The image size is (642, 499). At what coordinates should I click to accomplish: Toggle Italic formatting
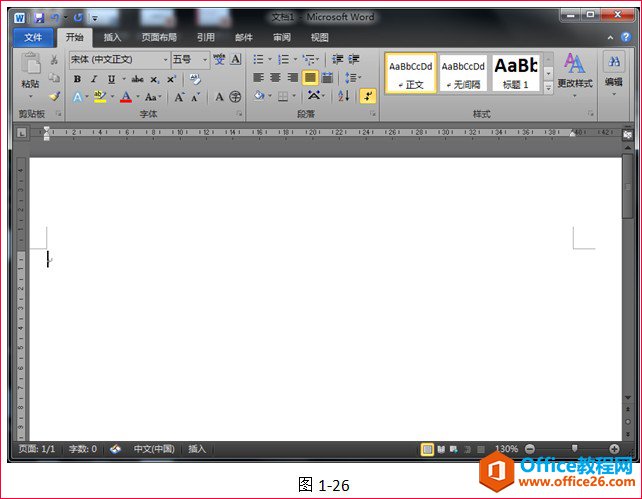click(x=93, y=79)
